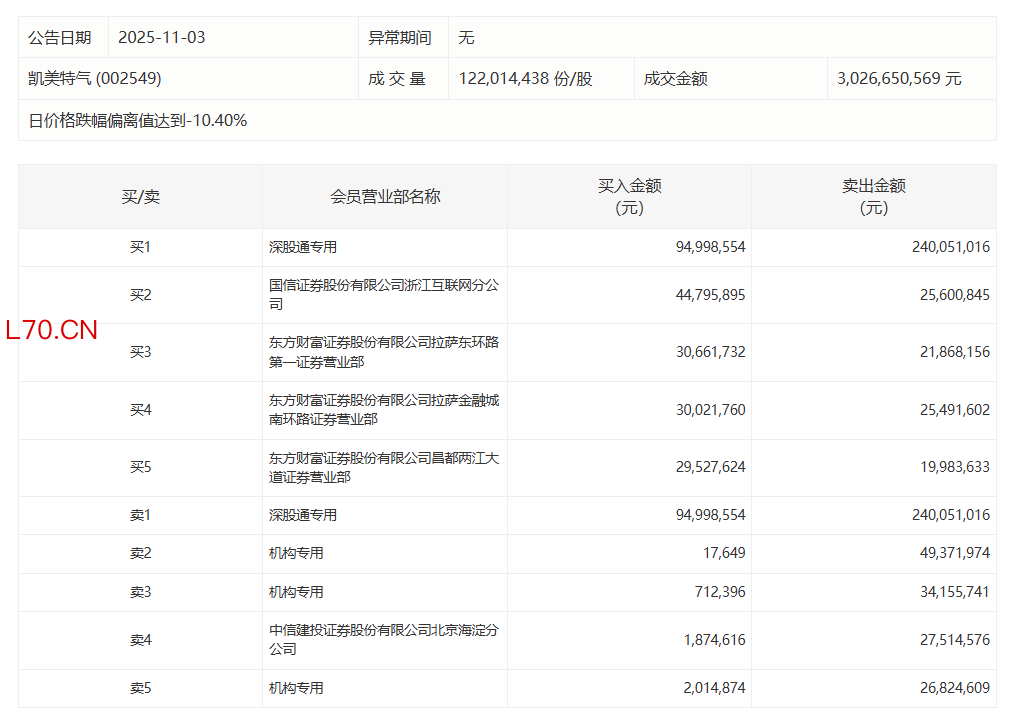
Task: Open 国信证券浙江互联网分公司 broker entry
Action: 383,295
